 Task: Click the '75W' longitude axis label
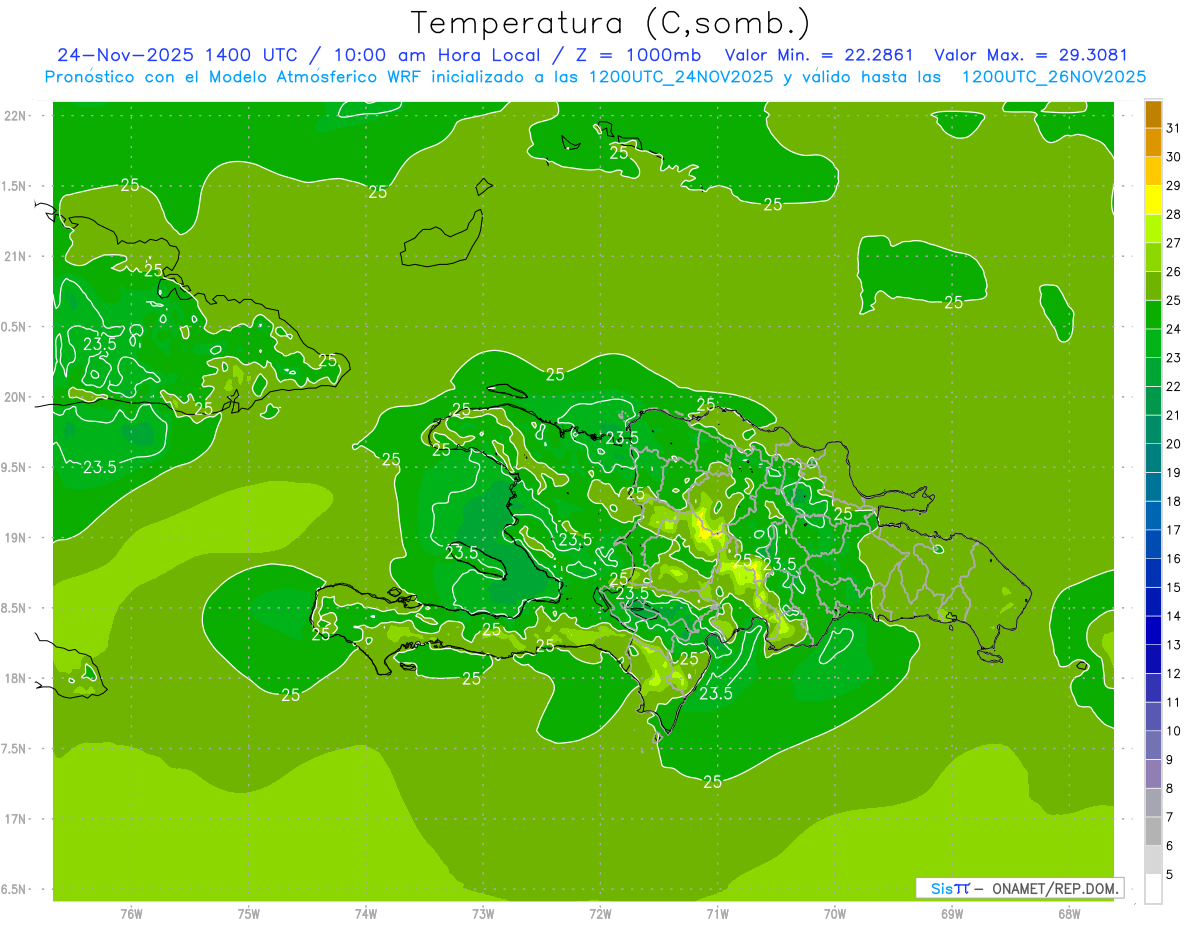249,913
